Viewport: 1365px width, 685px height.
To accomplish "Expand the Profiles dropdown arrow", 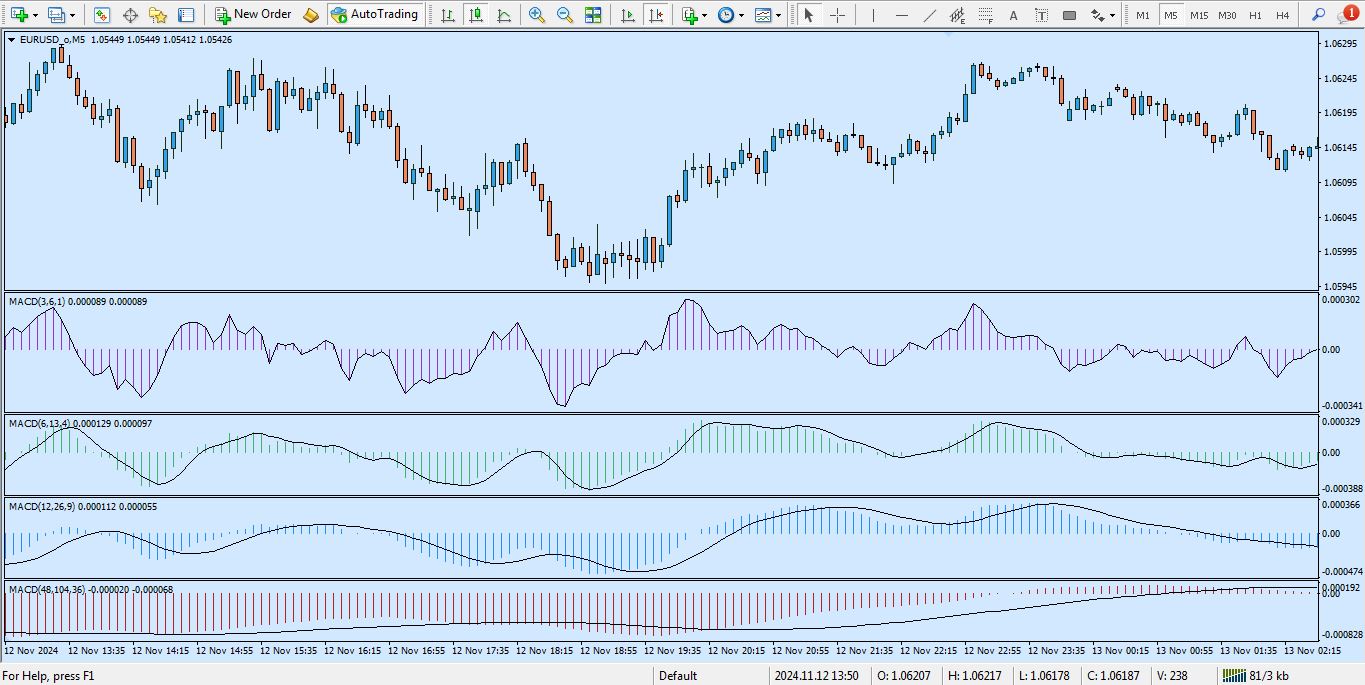I will pyautogui.click(x=72, y=15).
